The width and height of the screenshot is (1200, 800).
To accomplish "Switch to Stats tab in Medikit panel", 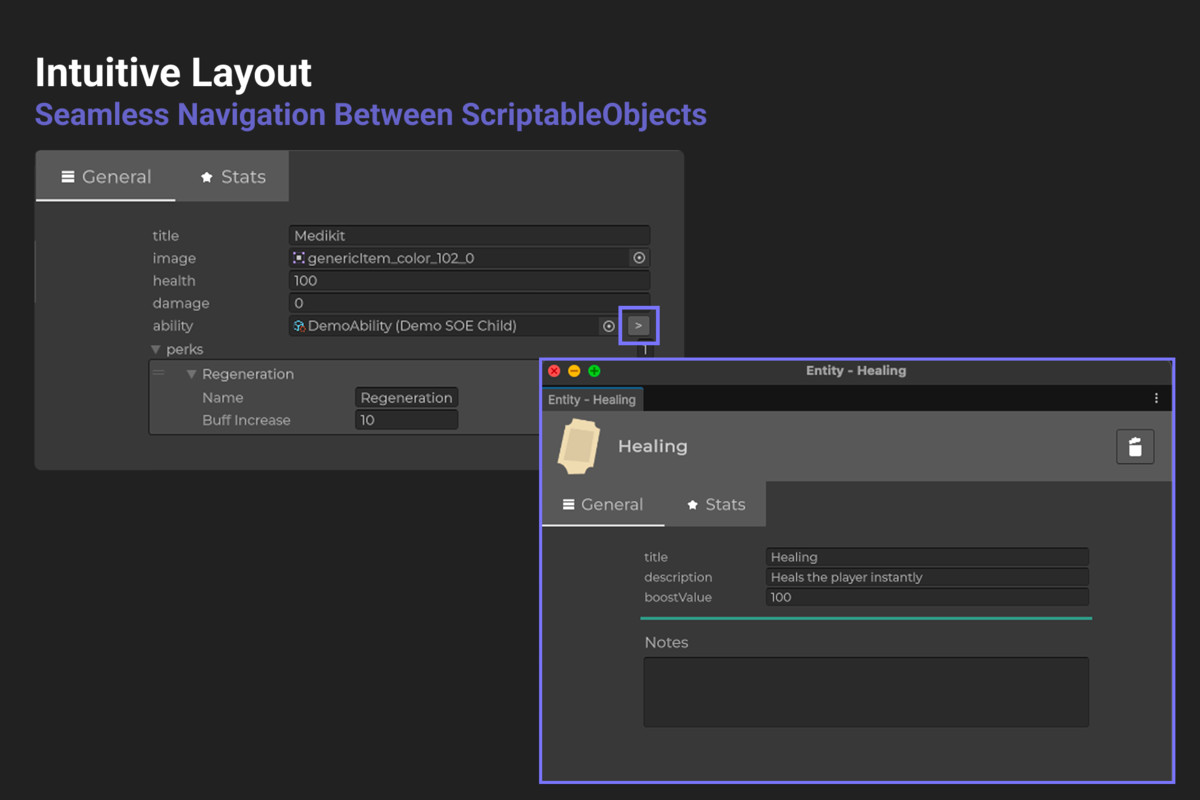I will coord(232,177).
